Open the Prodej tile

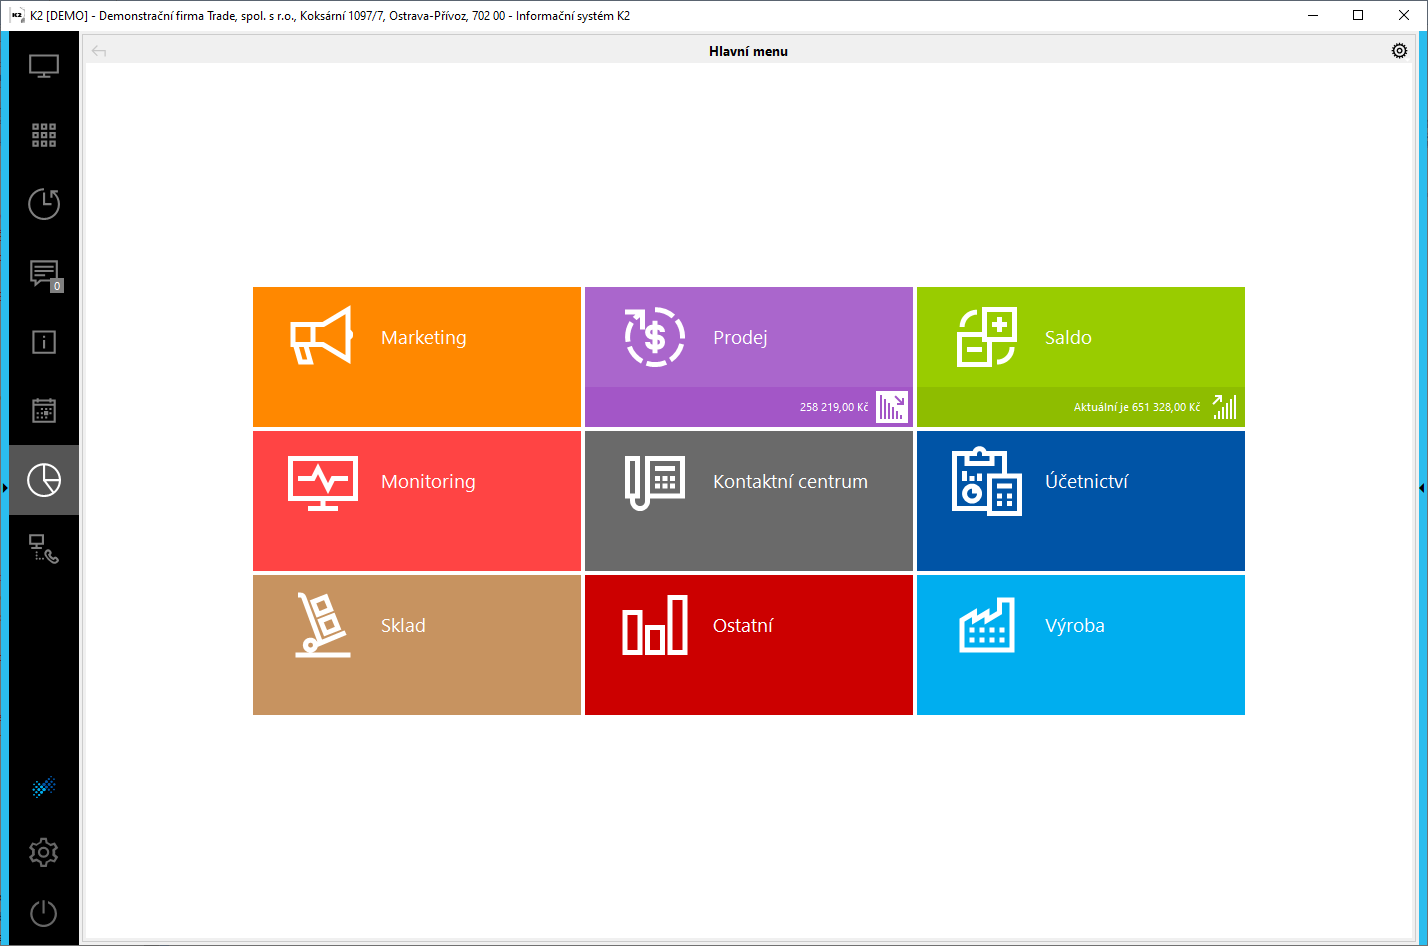[x=749, y=357]
